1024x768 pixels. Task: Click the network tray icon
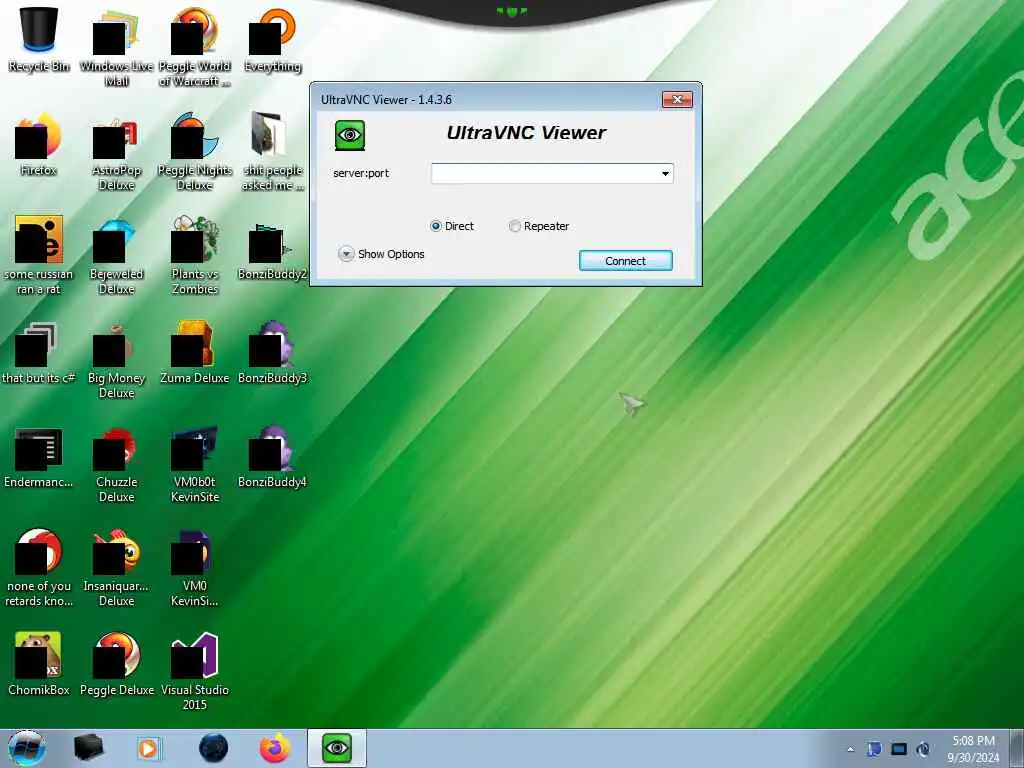pos(899,749)
